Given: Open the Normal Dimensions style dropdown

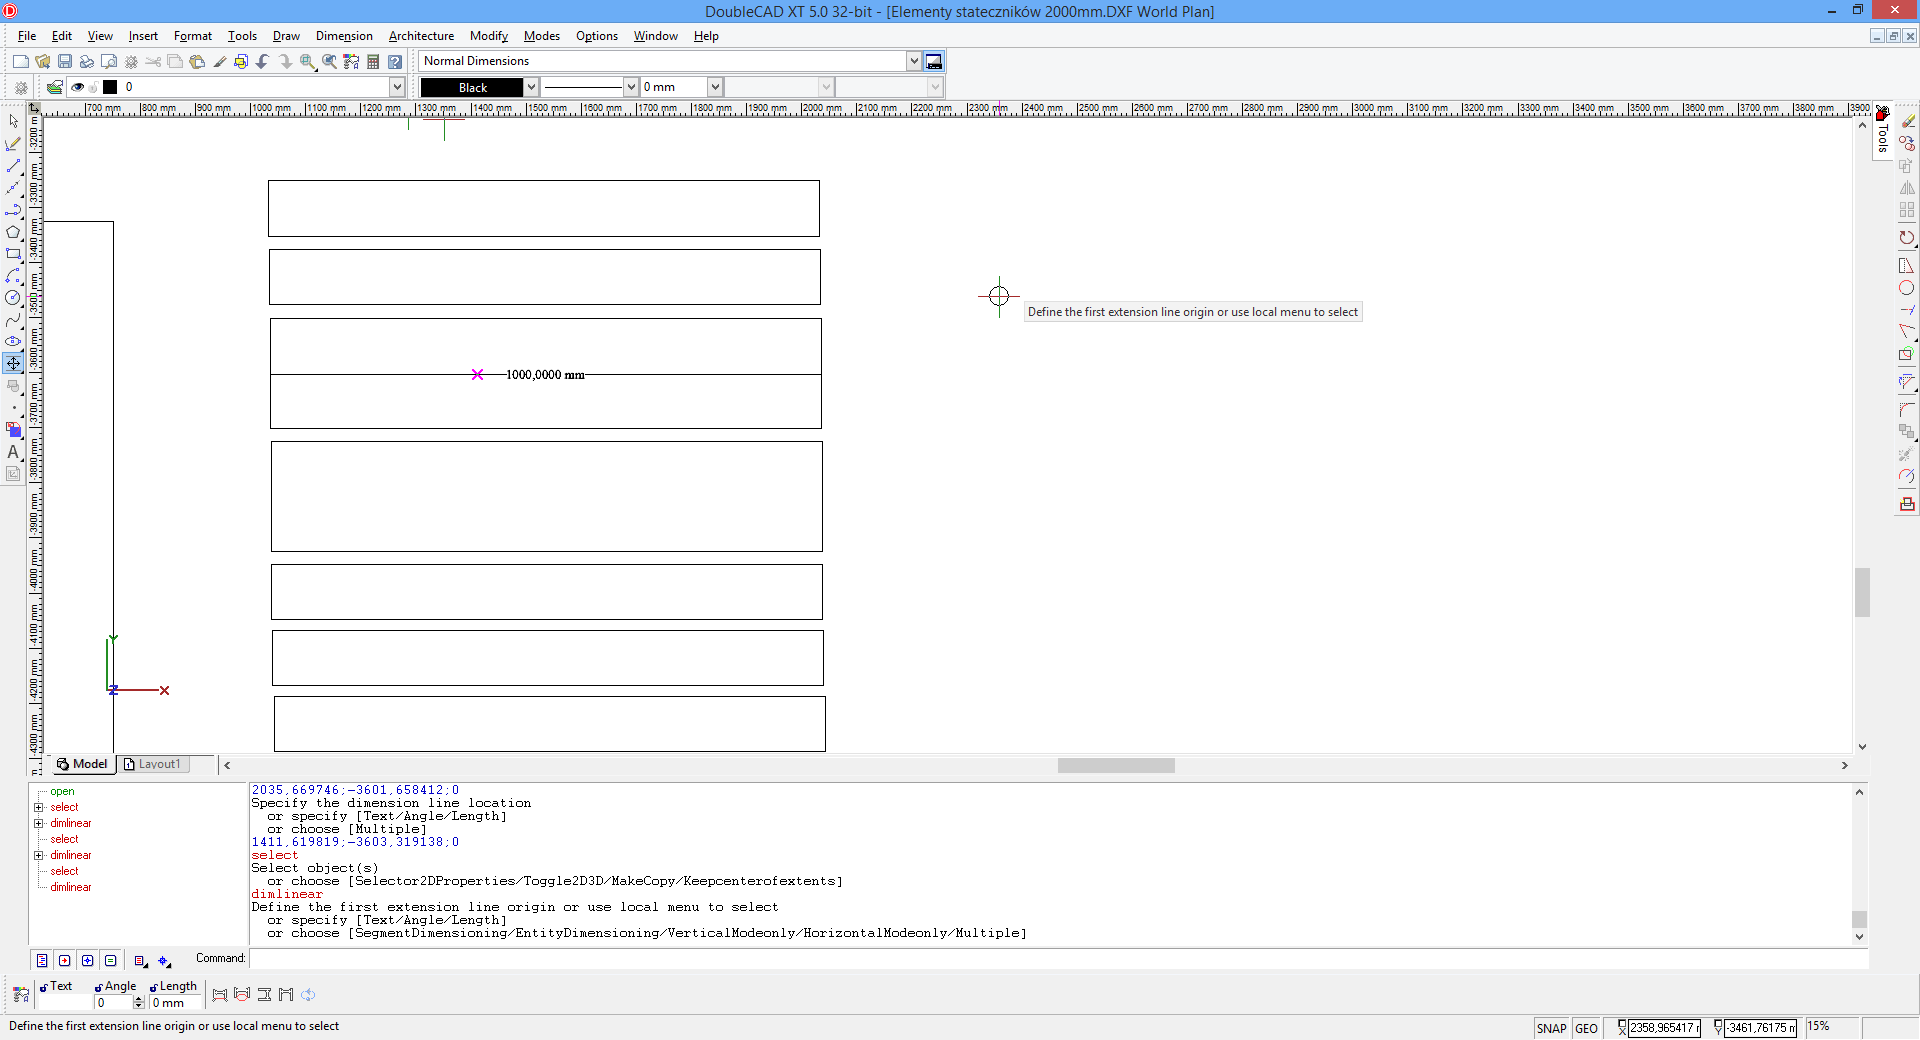Looking at the screenshot, I should pos(913,61).
